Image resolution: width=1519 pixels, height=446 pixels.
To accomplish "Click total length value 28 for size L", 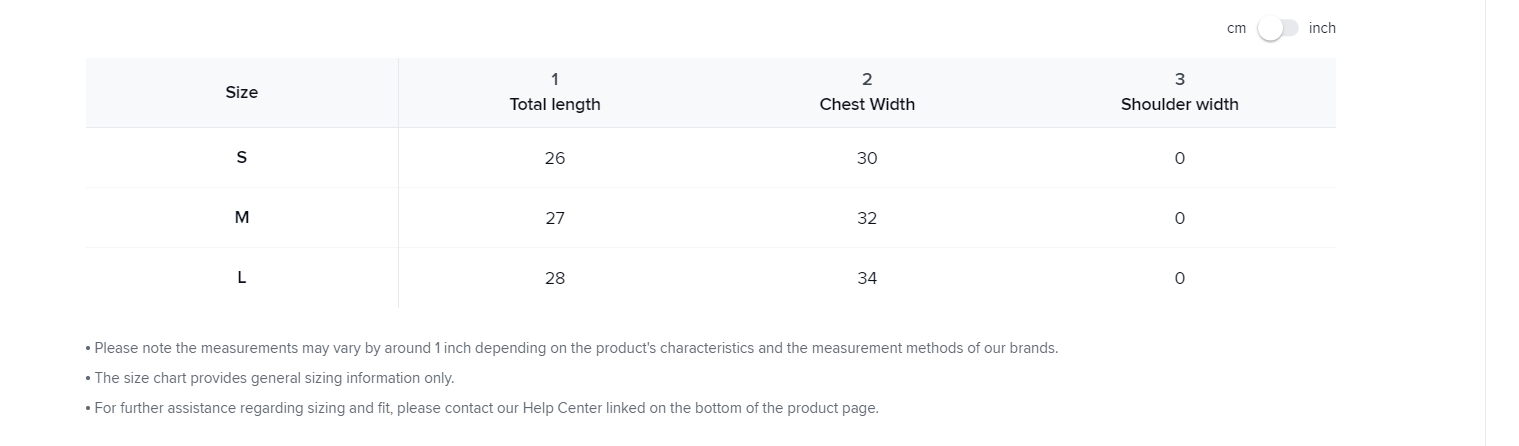I will [x=555, y=278].
